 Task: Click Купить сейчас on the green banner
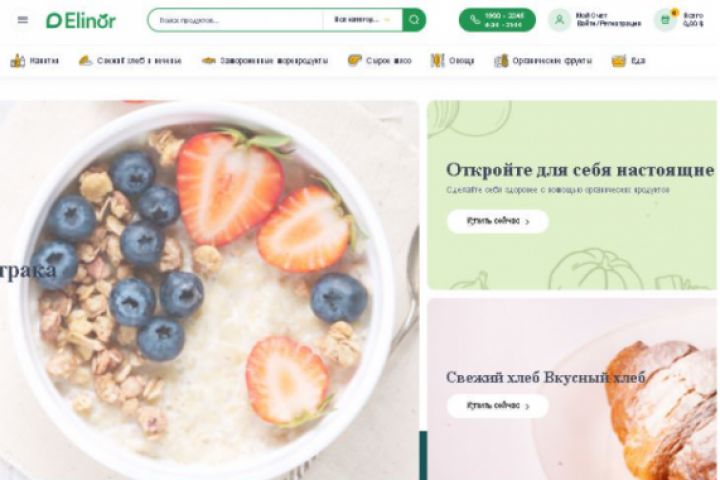click(498, 221)
